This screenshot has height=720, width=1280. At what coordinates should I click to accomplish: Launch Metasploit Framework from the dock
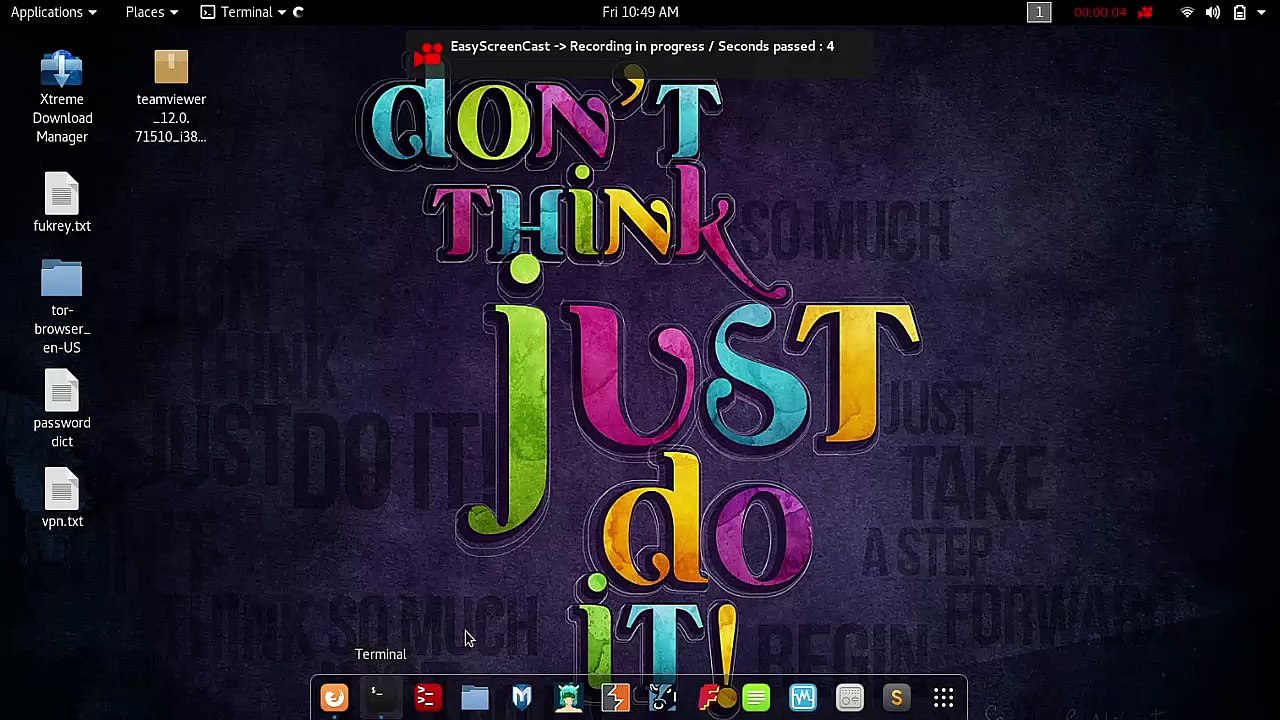(521, 697)
